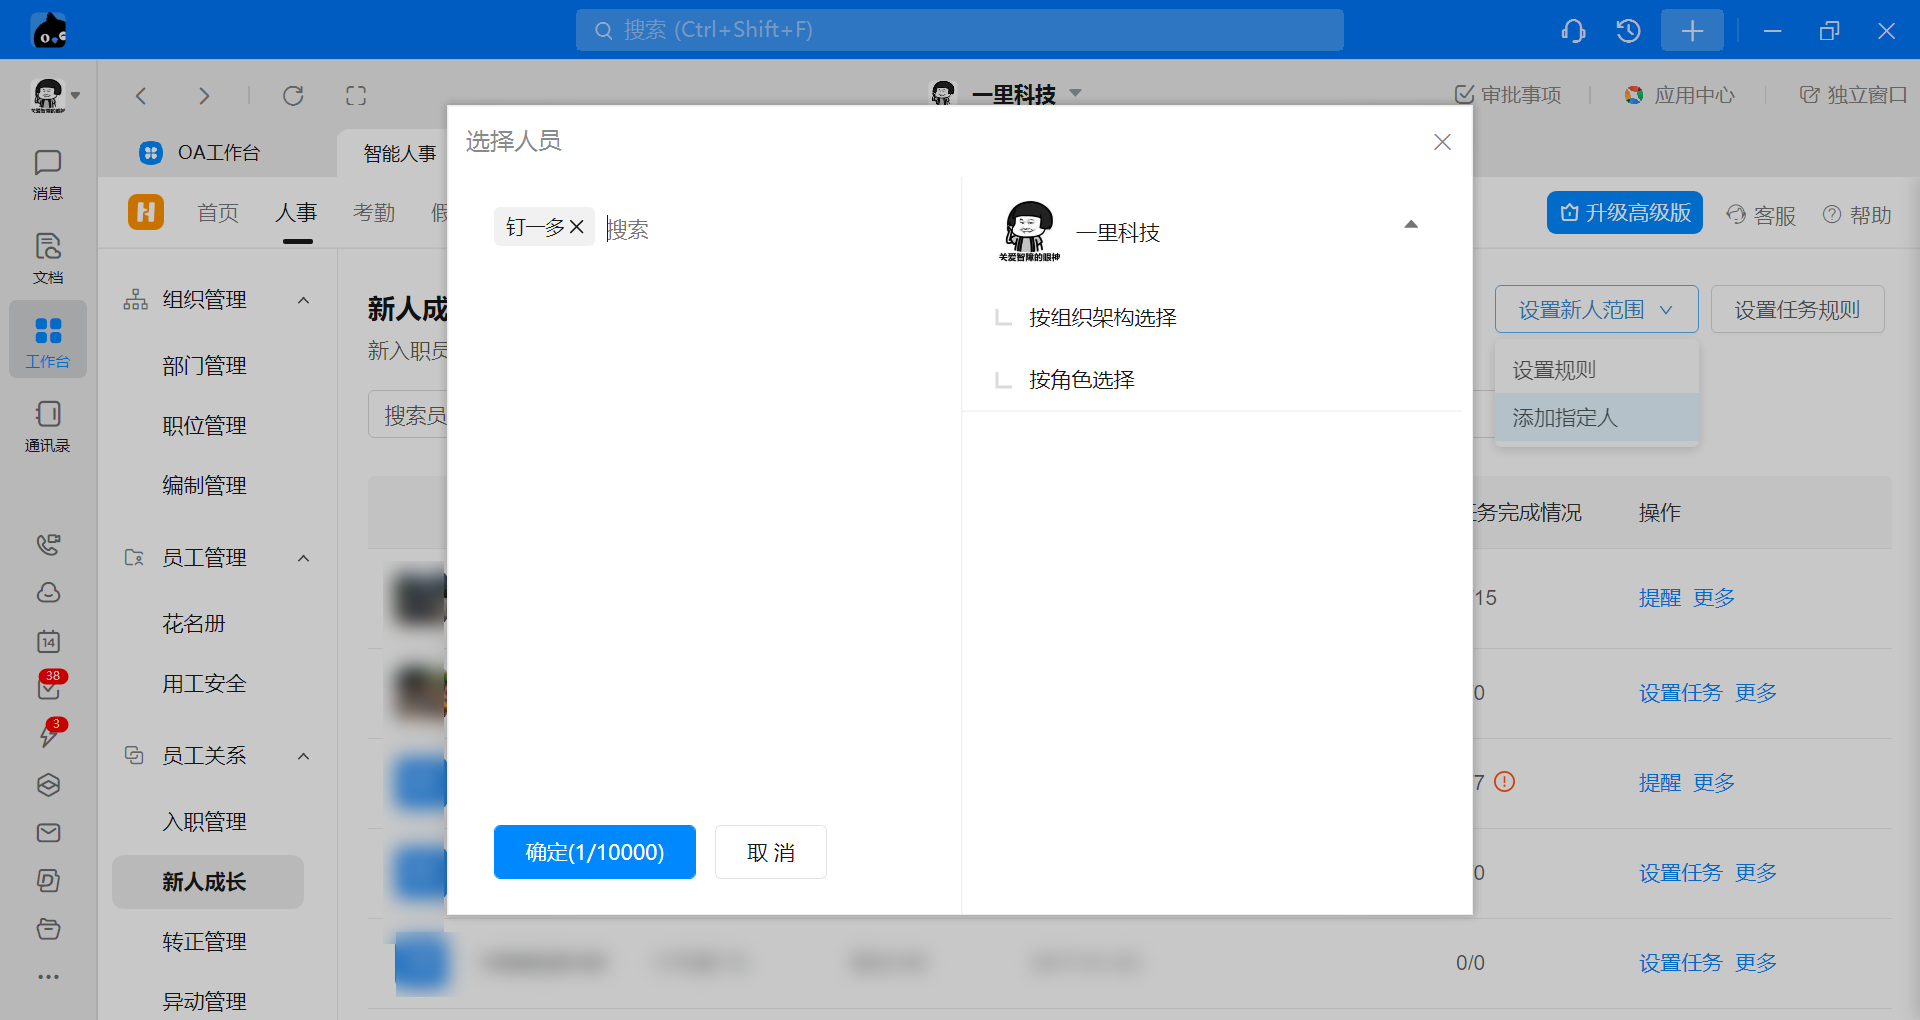The width and height of the screenshot is (1920, 1020).
Task: Click the calendar icon in left sidebar
Action: tap(48, 641)
